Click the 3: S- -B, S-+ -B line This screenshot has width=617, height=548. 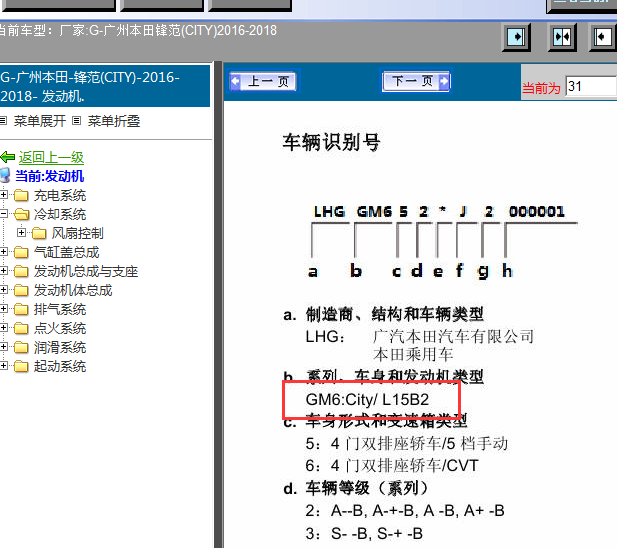364,534
